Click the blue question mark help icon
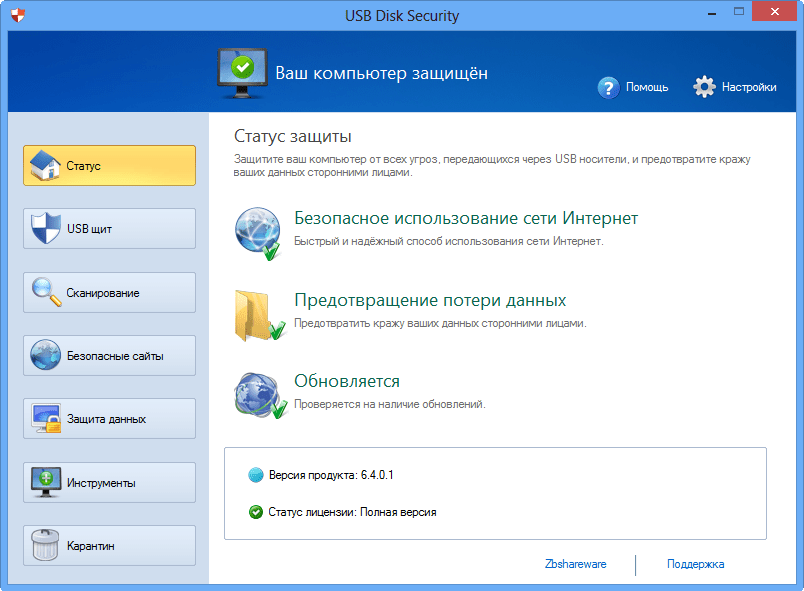Viewport: 804px width, 591px height. coord(608,87)
